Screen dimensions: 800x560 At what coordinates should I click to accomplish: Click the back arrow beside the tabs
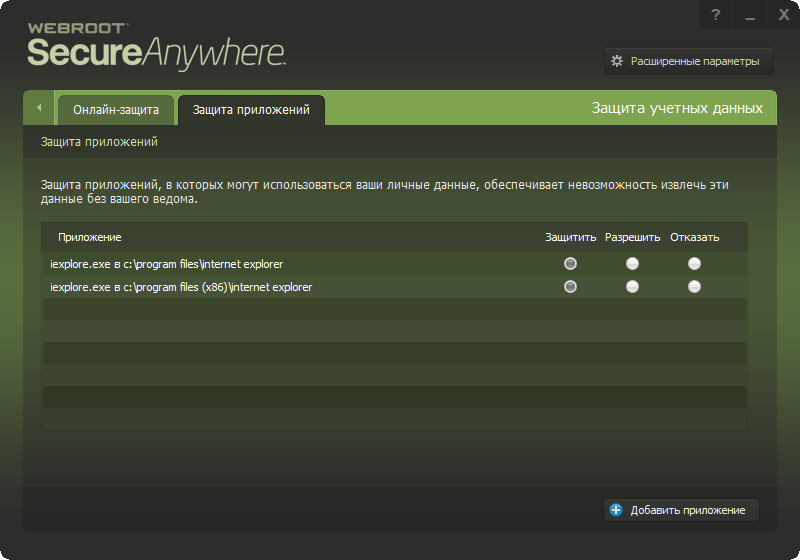[x=39, y=108]
